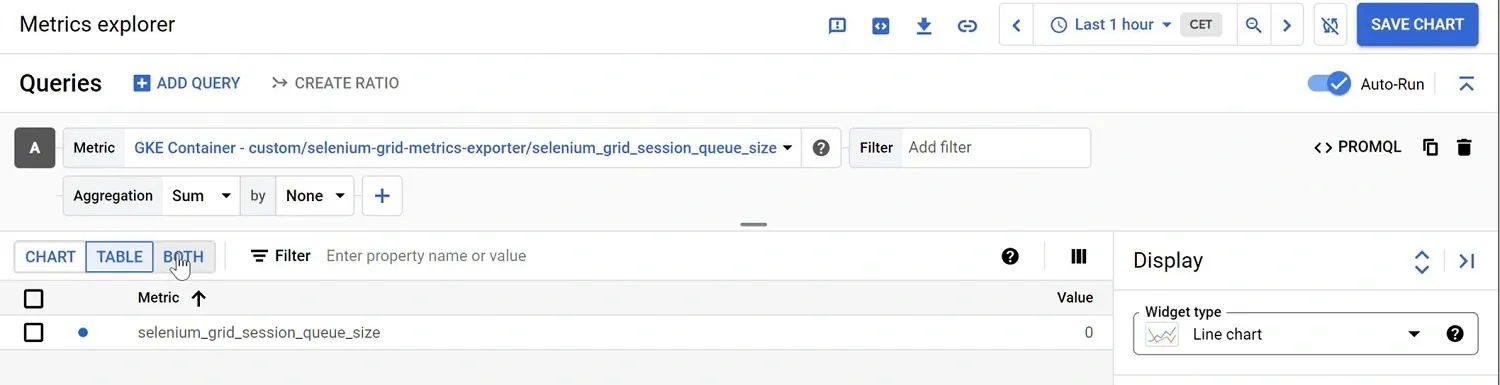Select the BOTH view tab

[184, 257]
